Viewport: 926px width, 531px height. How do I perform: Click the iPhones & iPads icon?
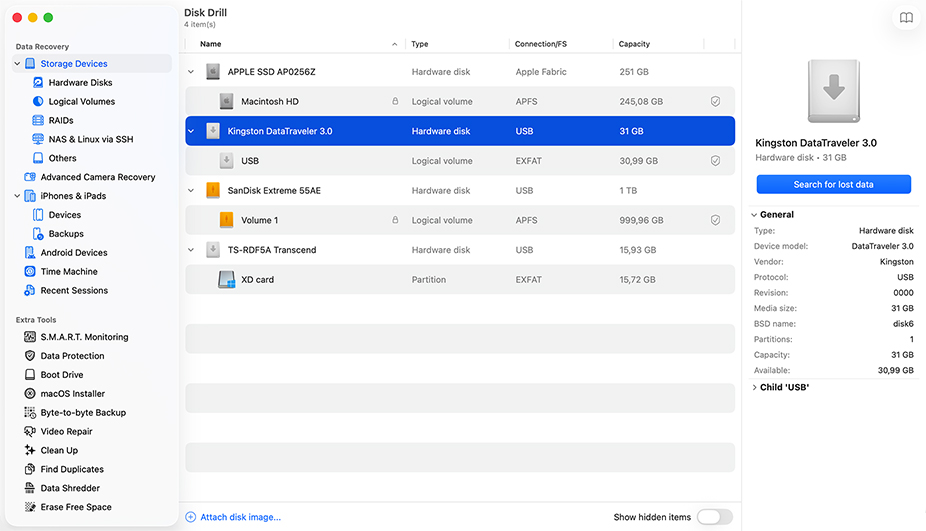pyautogui.click(x=30, y=196)
